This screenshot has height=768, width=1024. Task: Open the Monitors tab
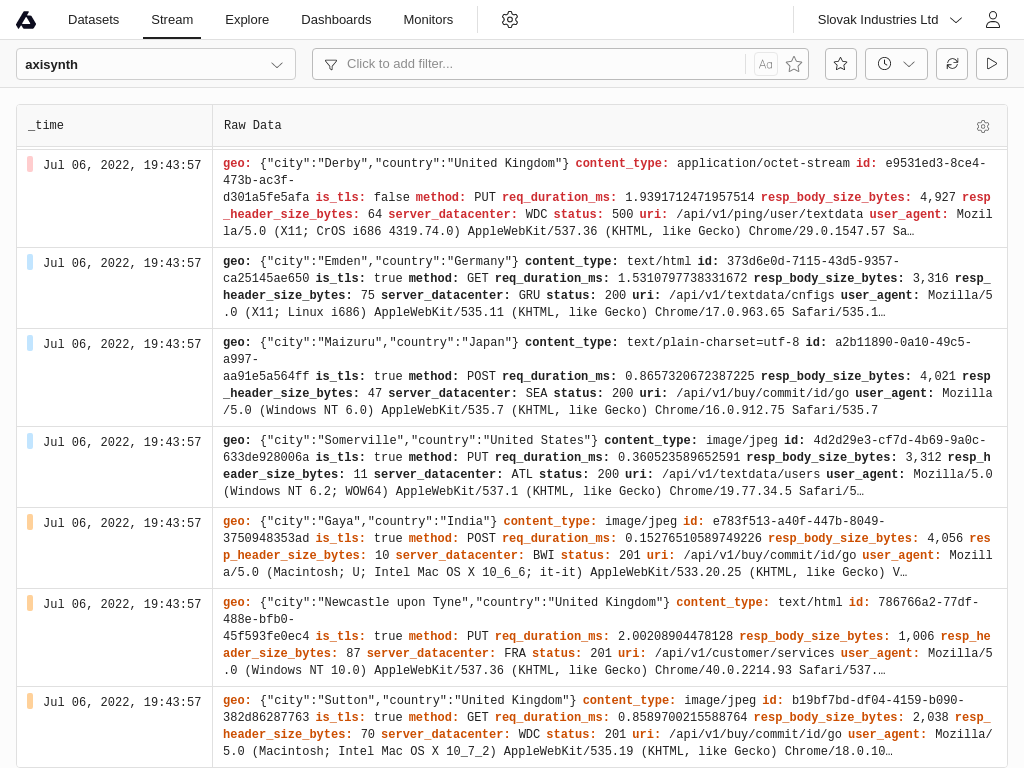coord(428,20)
